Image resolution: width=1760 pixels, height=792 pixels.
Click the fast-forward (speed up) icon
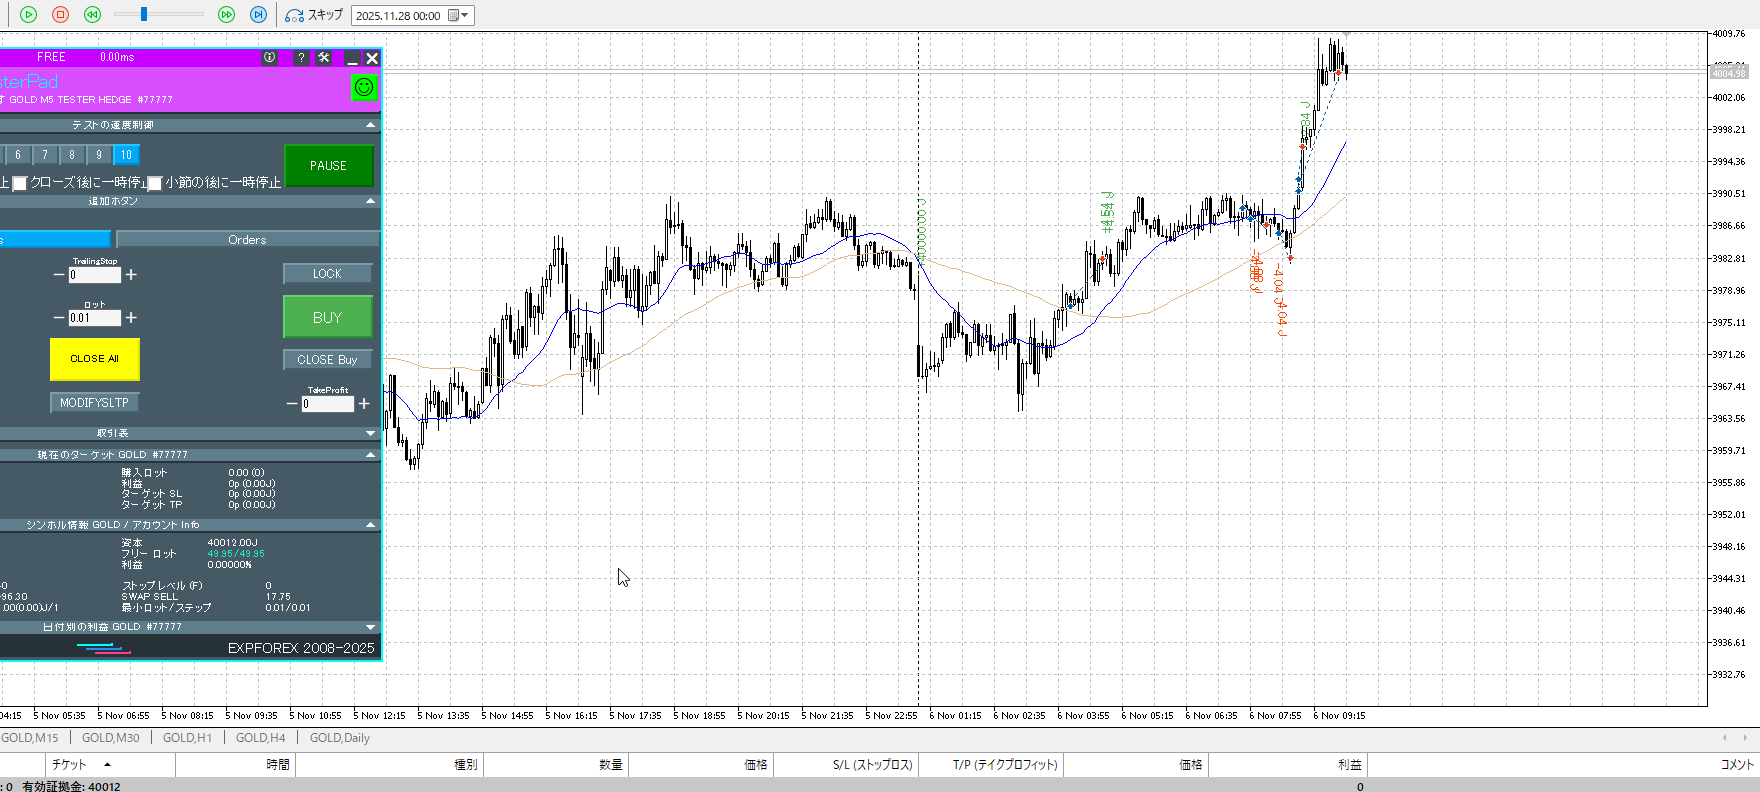[227, 15]
